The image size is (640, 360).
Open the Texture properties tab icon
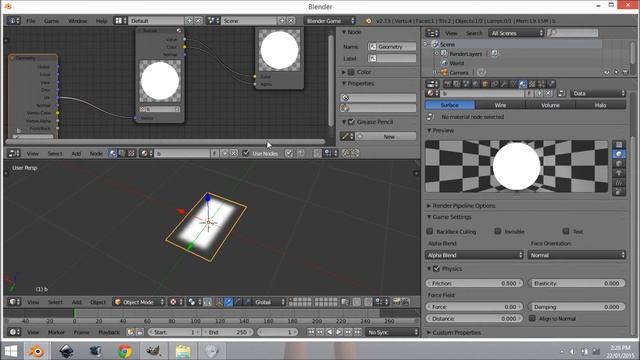click(x=532, y=84)
